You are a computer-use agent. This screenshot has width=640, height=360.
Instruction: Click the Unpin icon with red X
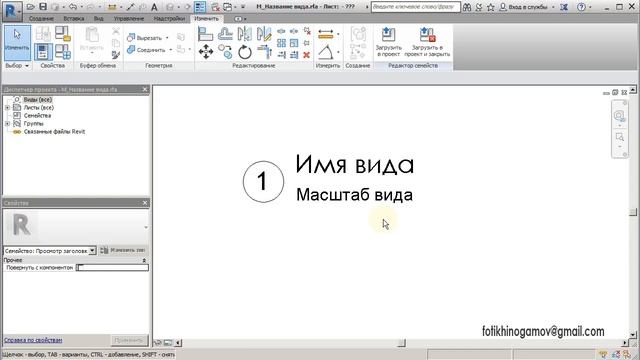pos(307,31)
